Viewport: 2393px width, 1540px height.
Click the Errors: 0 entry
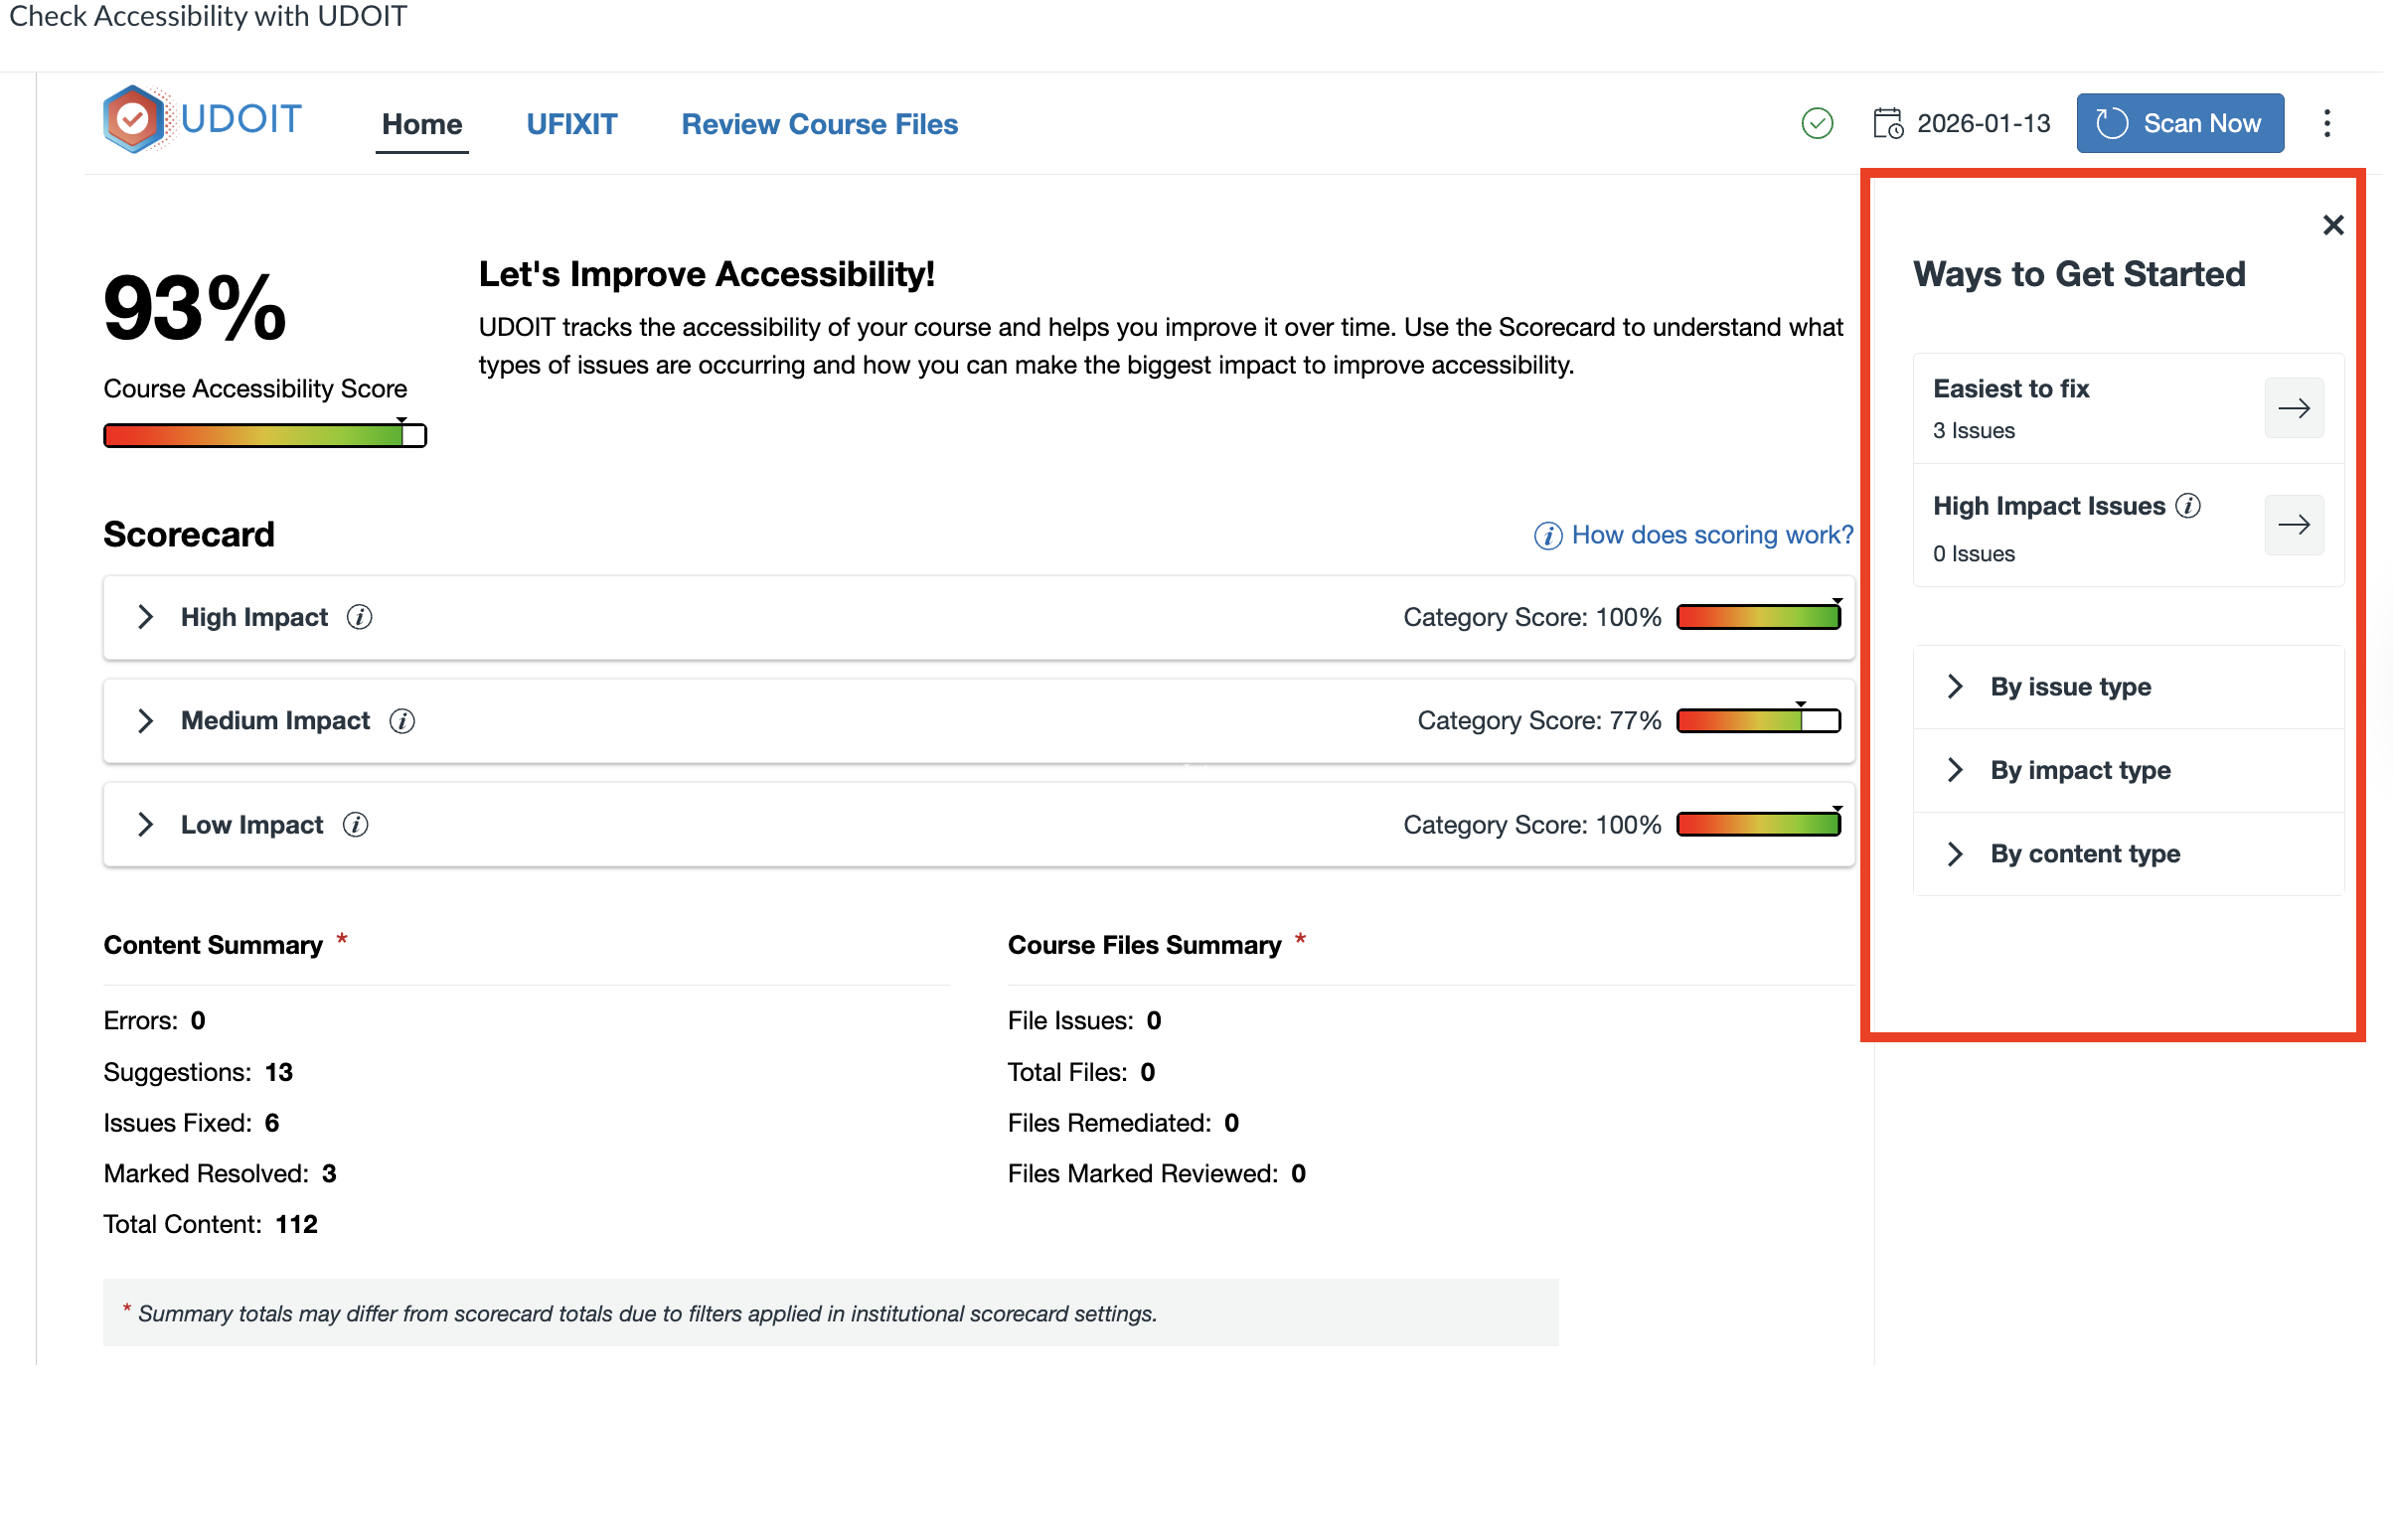(x=154, y=1020)
